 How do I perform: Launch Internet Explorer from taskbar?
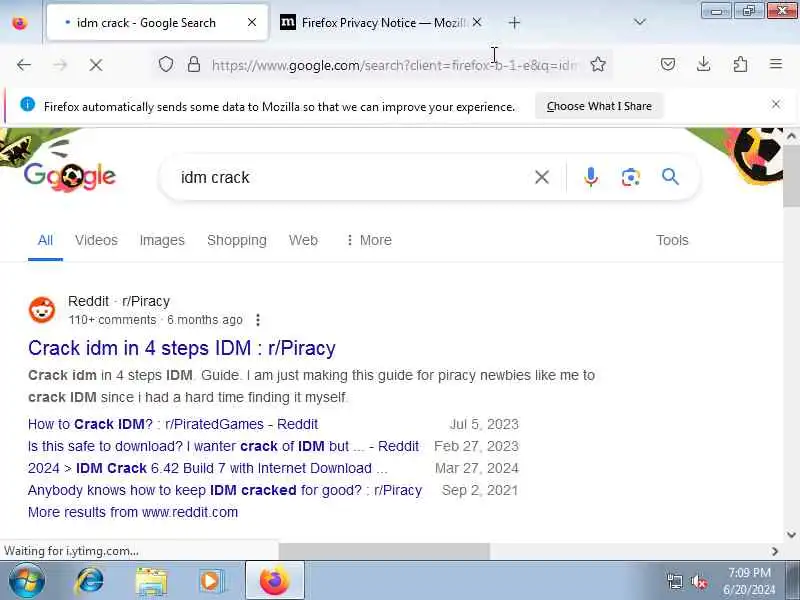tap(89, 581)
